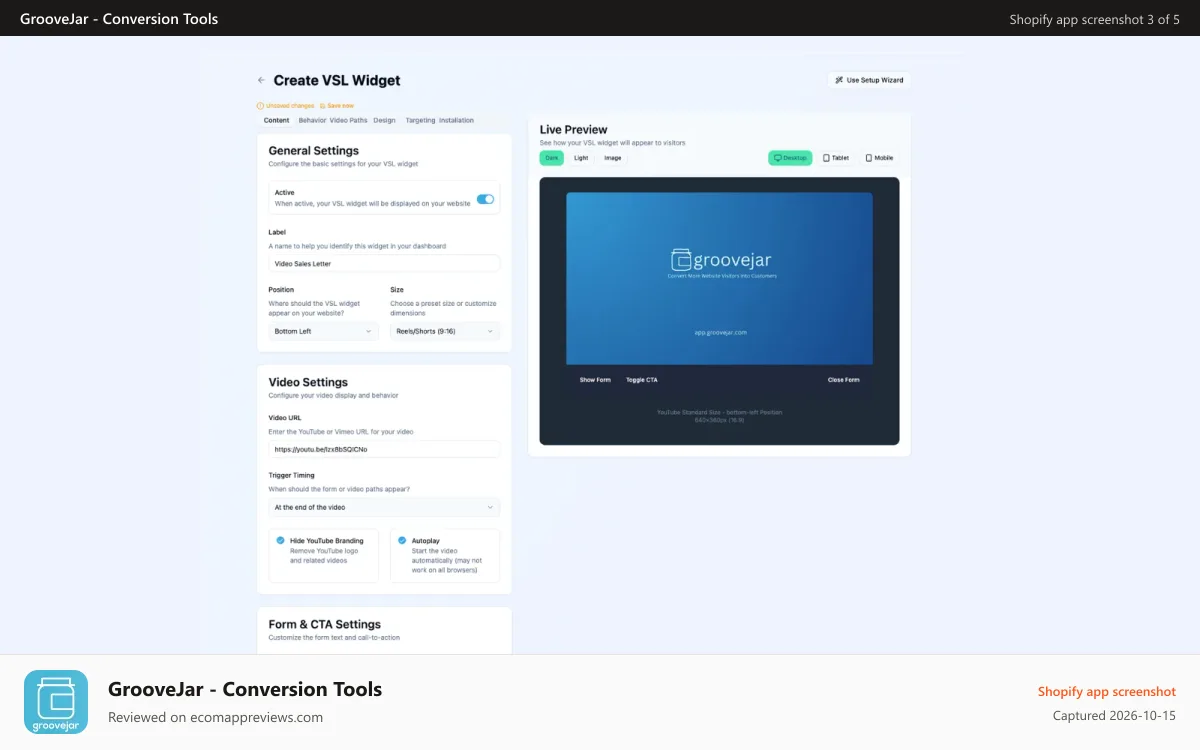Click the Video Settings heading
The image size is (1200, 750).
(308, 382)
